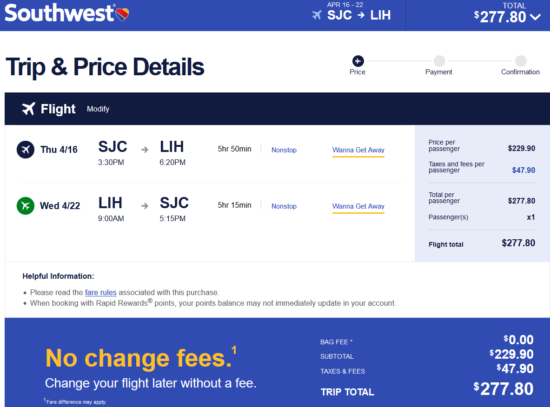Click the airplane icon beside SJC header

tap(317, 15)
